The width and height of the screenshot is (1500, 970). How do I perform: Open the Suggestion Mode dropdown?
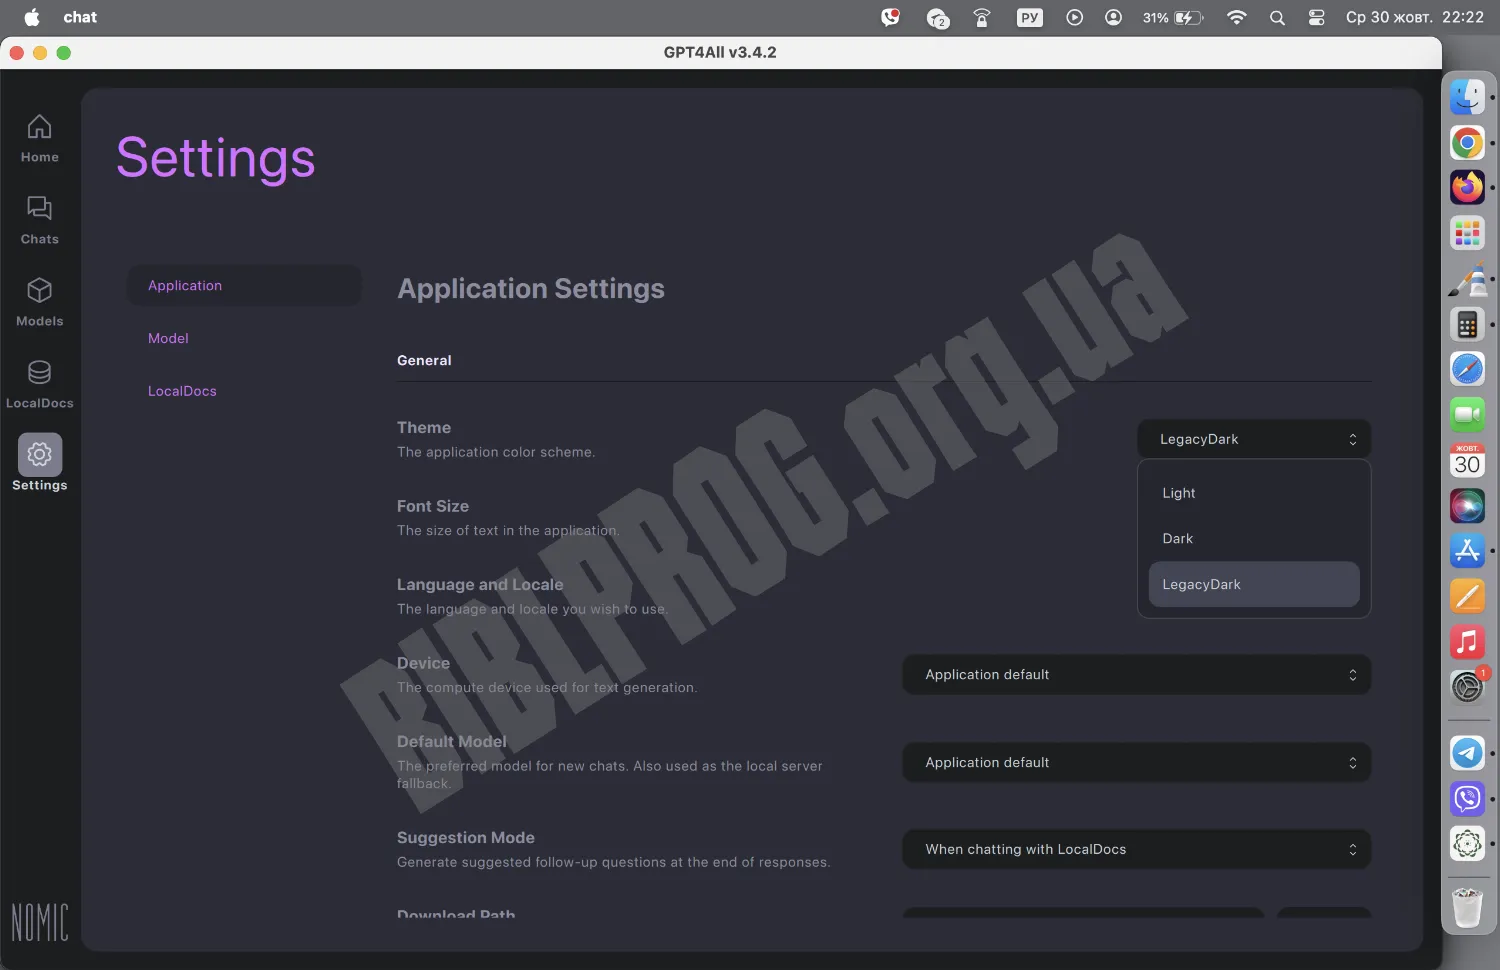(x=1137, y=849)
